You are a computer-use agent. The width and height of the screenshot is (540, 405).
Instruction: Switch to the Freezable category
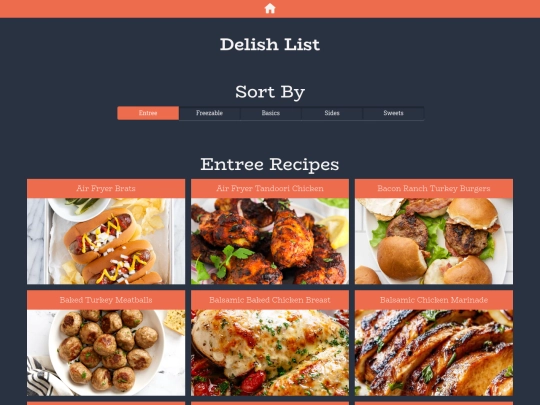click(x=209, y=113)
